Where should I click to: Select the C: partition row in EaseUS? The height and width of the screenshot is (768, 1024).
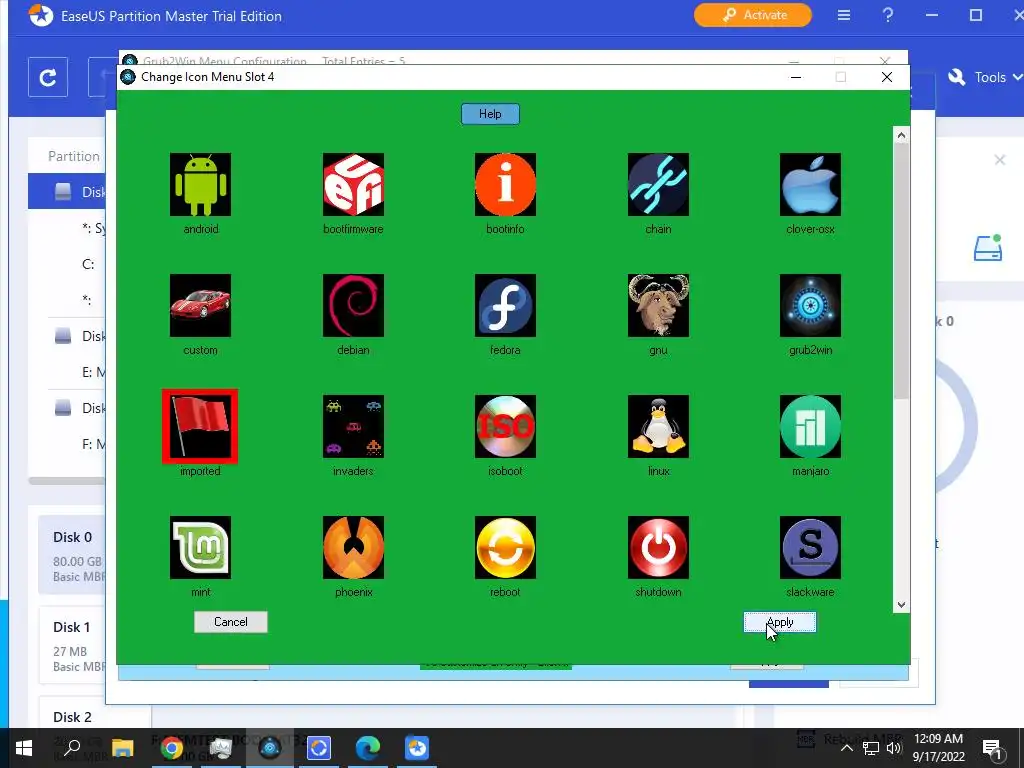(67, 264)
